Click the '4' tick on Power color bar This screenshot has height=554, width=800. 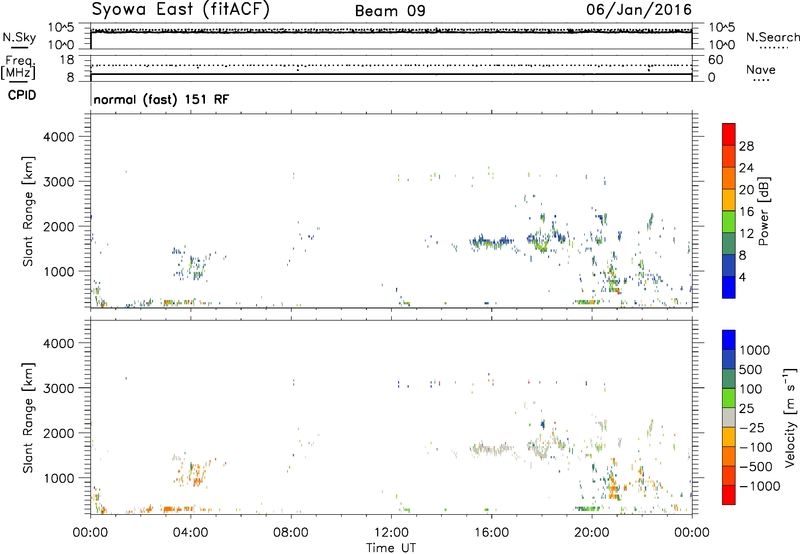tap(742, 277)
